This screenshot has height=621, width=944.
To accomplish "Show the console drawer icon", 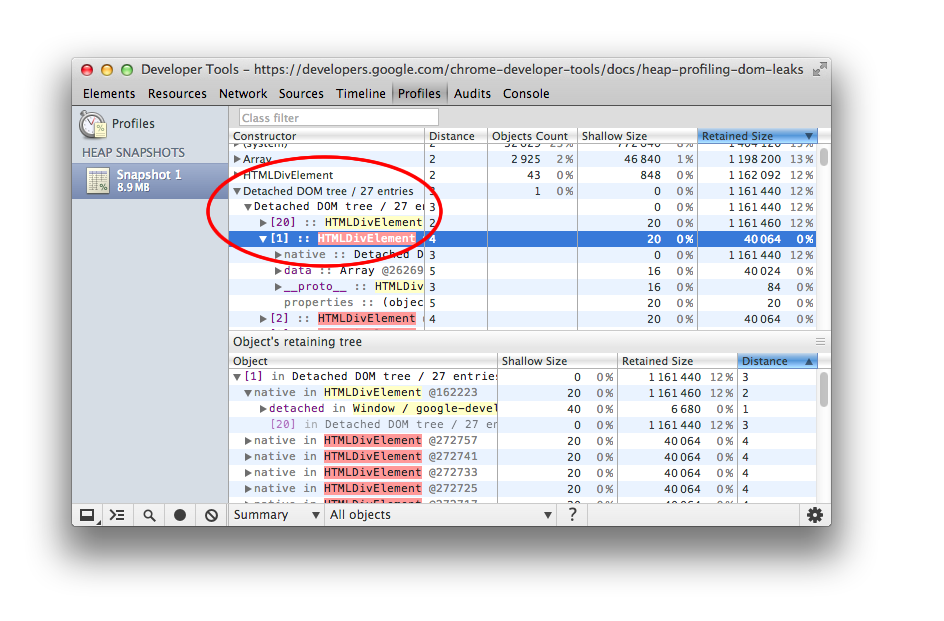I will pyautogui.click(x=117, y=515).
